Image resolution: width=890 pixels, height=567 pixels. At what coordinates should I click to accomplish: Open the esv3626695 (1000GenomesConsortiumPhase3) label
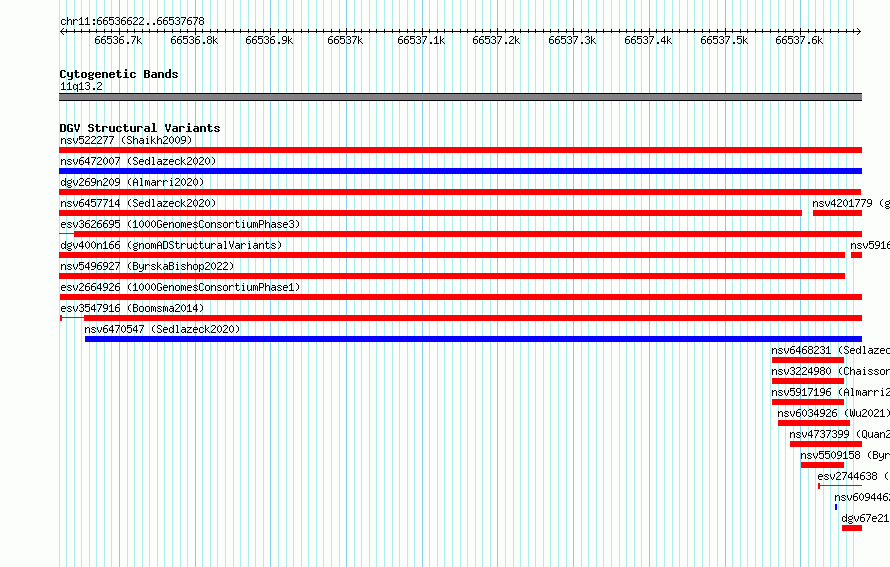click(180, 224)
